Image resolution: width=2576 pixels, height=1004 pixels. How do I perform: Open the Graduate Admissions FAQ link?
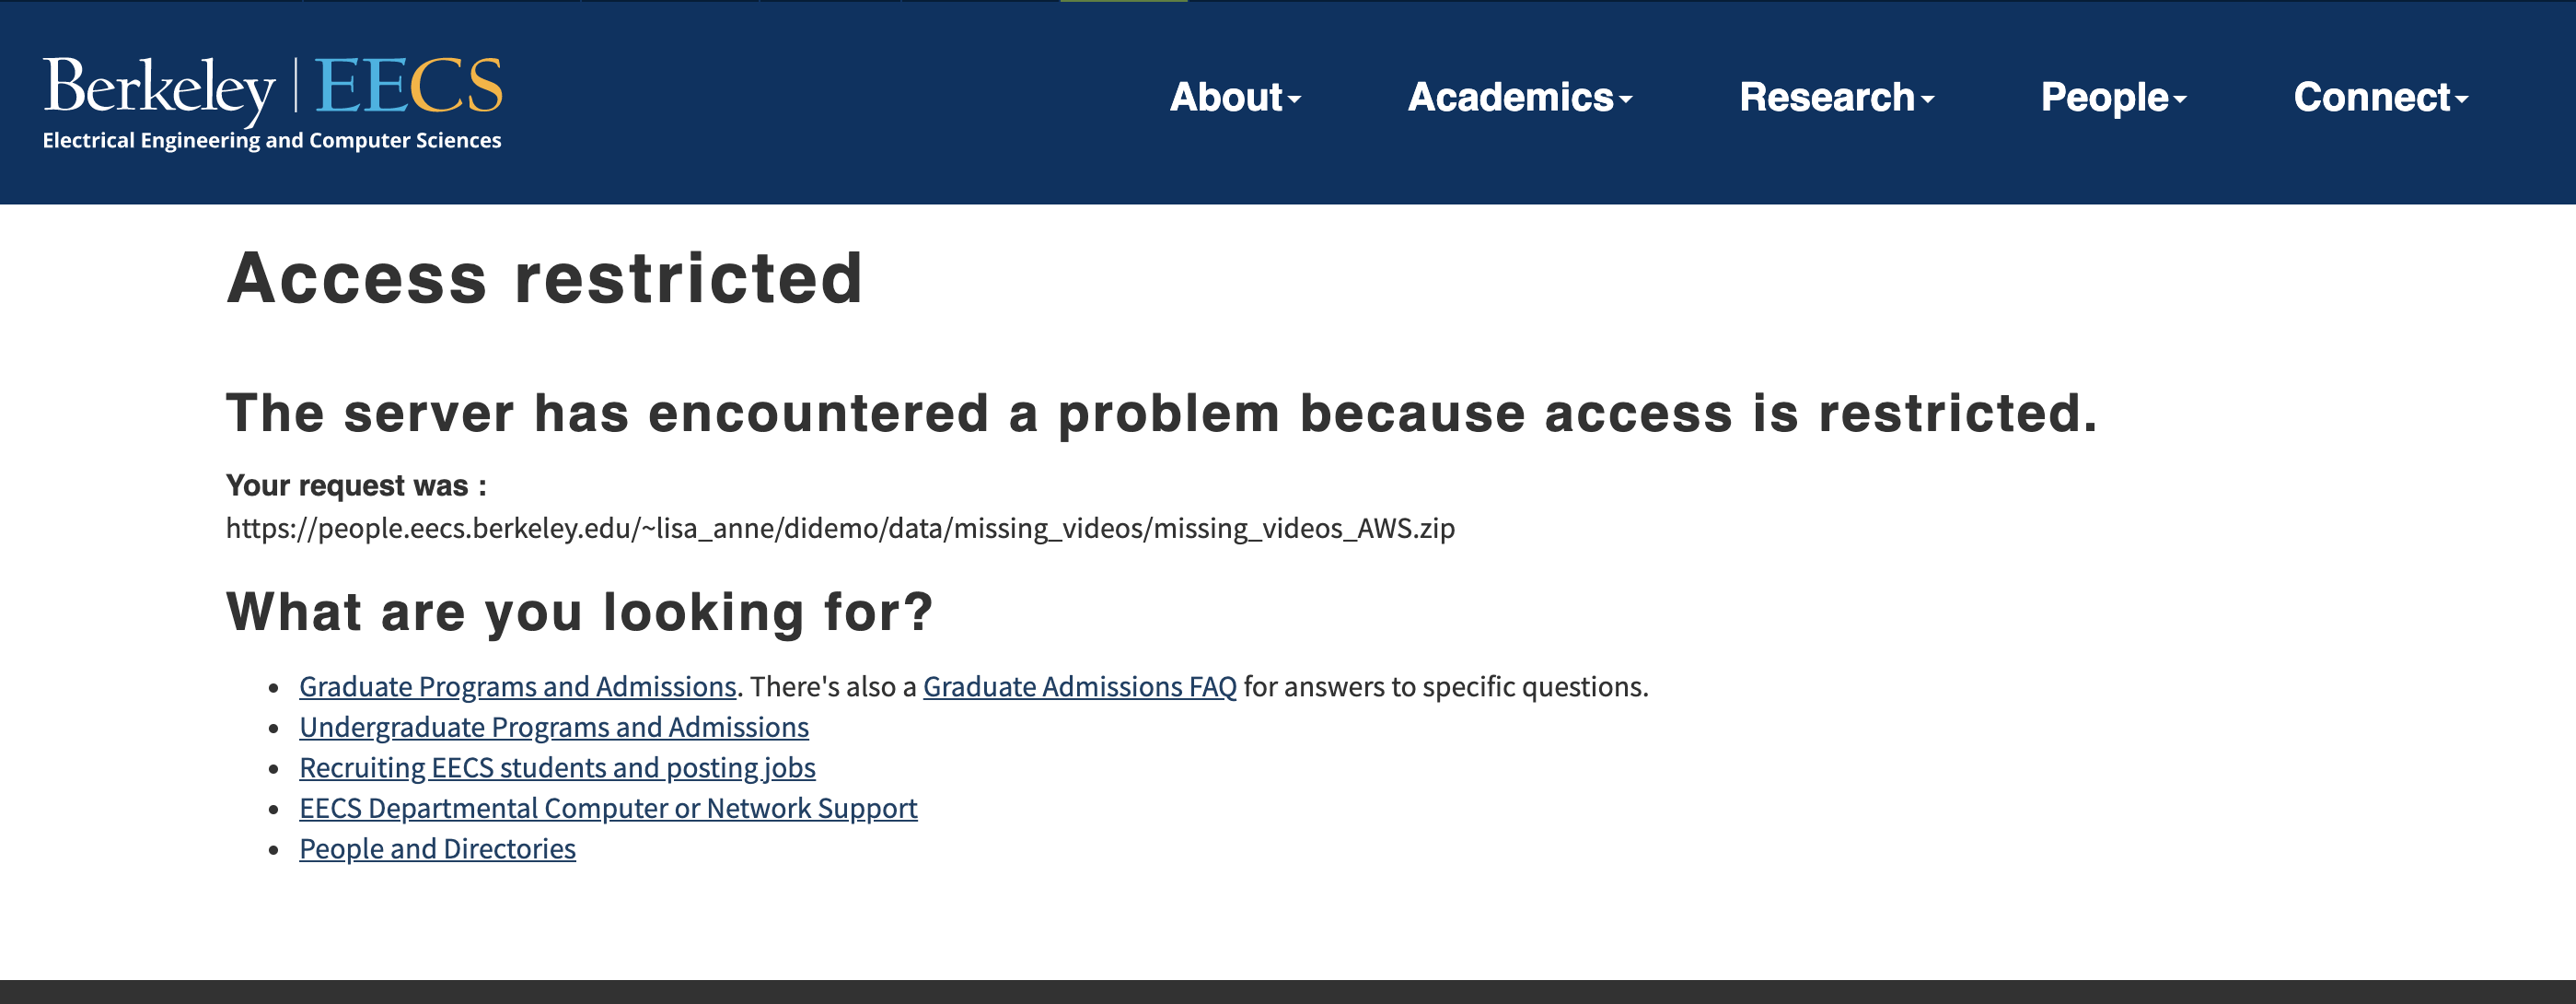[1079, 687]
